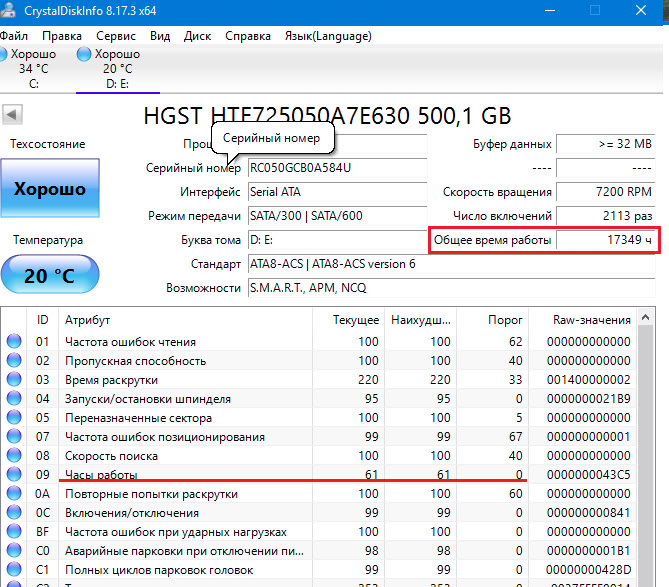This screenshot has width=669, height=587.
Task: Select the Запуски/остановки шпинделя row
Action: 319,398
